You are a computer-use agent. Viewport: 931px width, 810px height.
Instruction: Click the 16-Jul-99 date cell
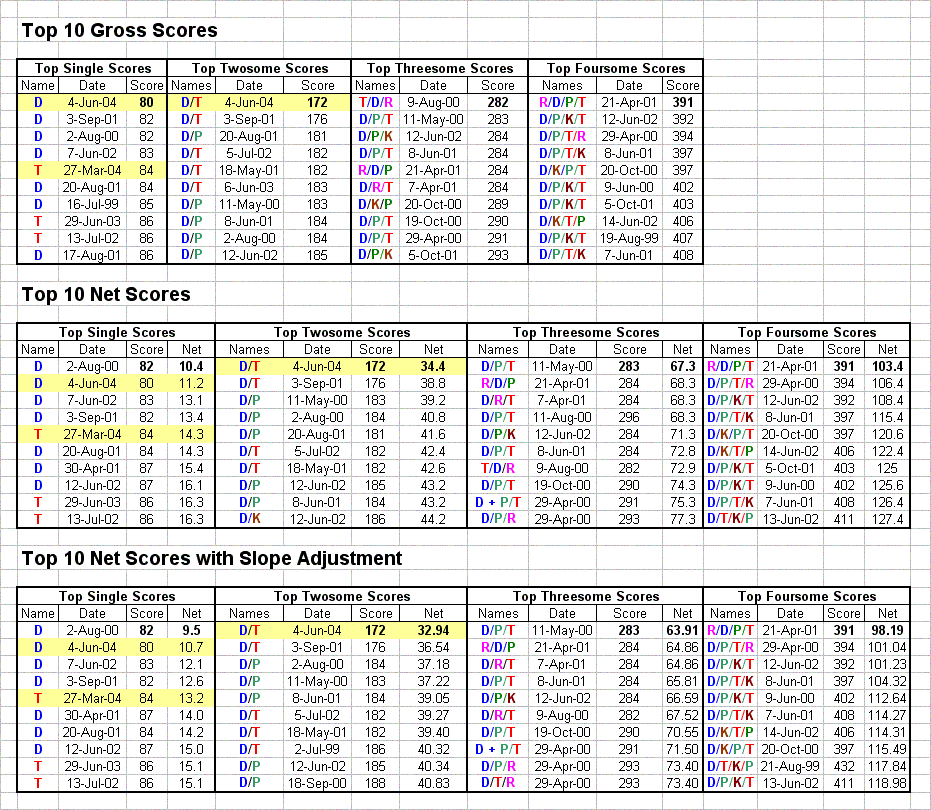[x=92, y=204]
